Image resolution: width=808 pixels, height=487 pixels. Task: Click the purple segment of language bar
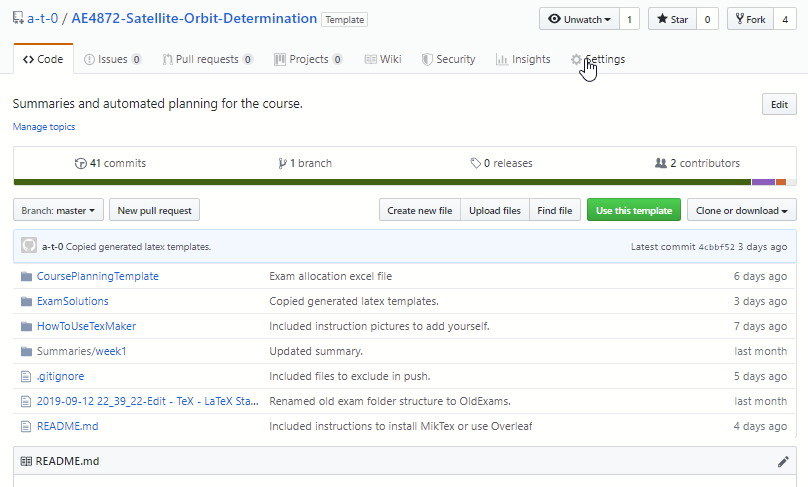click(763, 182)
